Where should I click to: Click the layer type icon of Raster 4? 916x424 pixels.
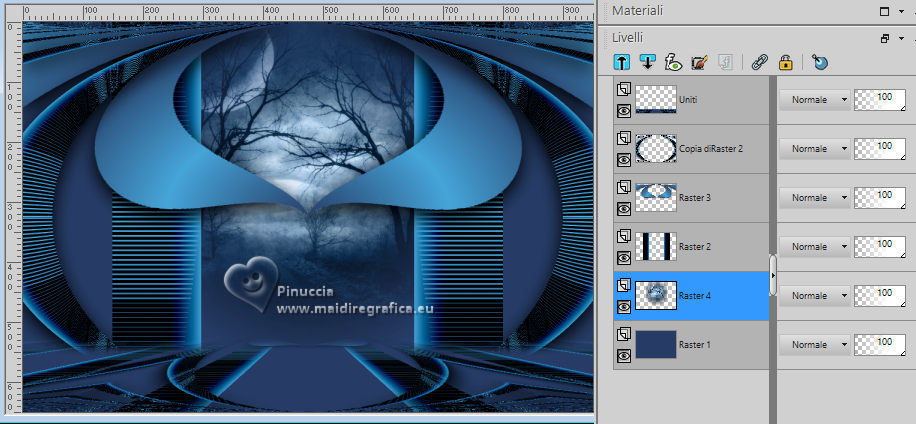pos(624,286)
